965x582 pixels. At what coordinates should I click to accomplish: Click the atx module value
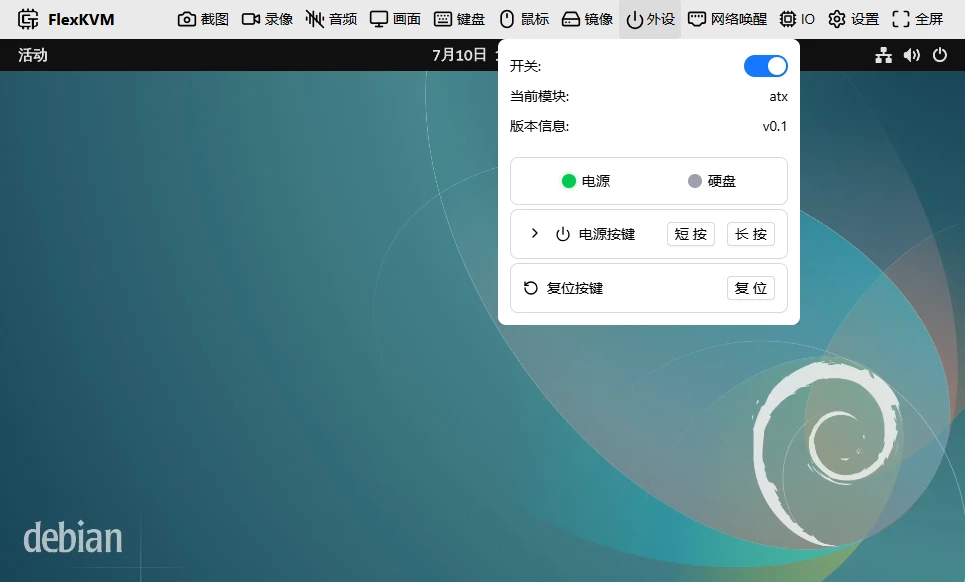[779, 97]
